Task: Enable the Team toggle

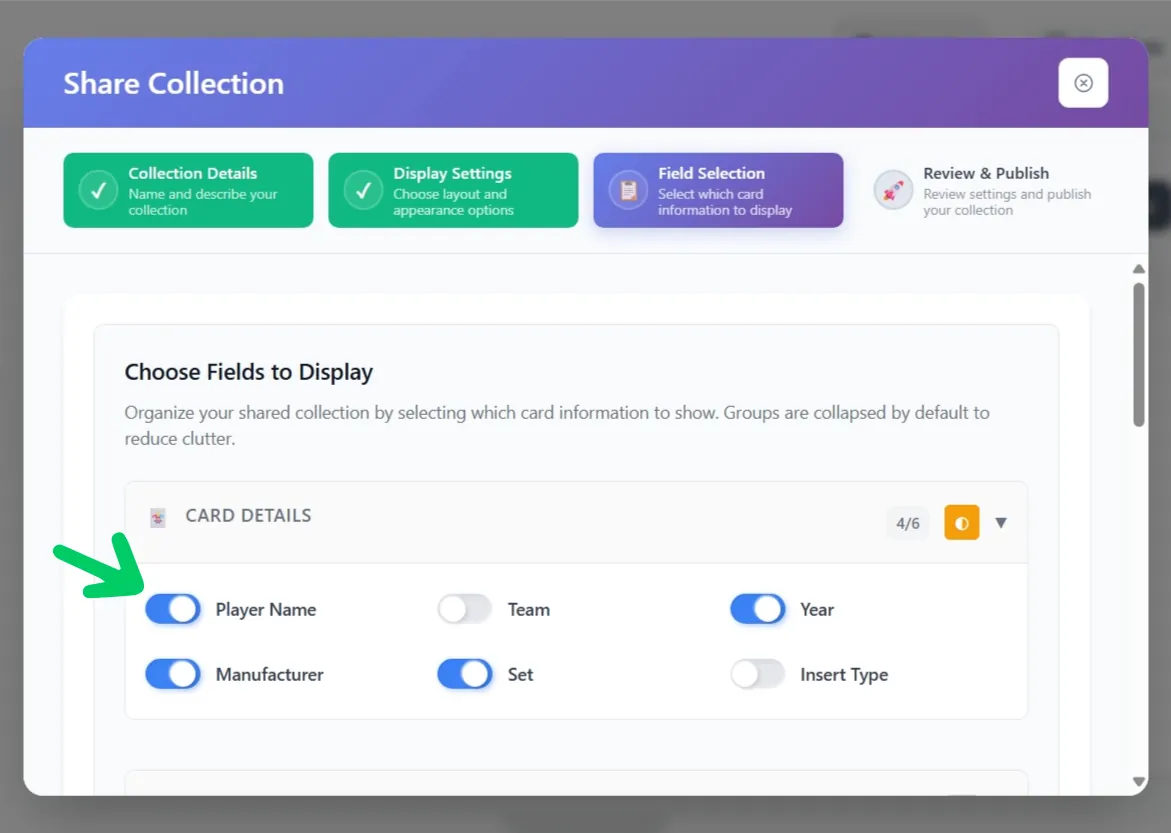Action: click(463, 609)
